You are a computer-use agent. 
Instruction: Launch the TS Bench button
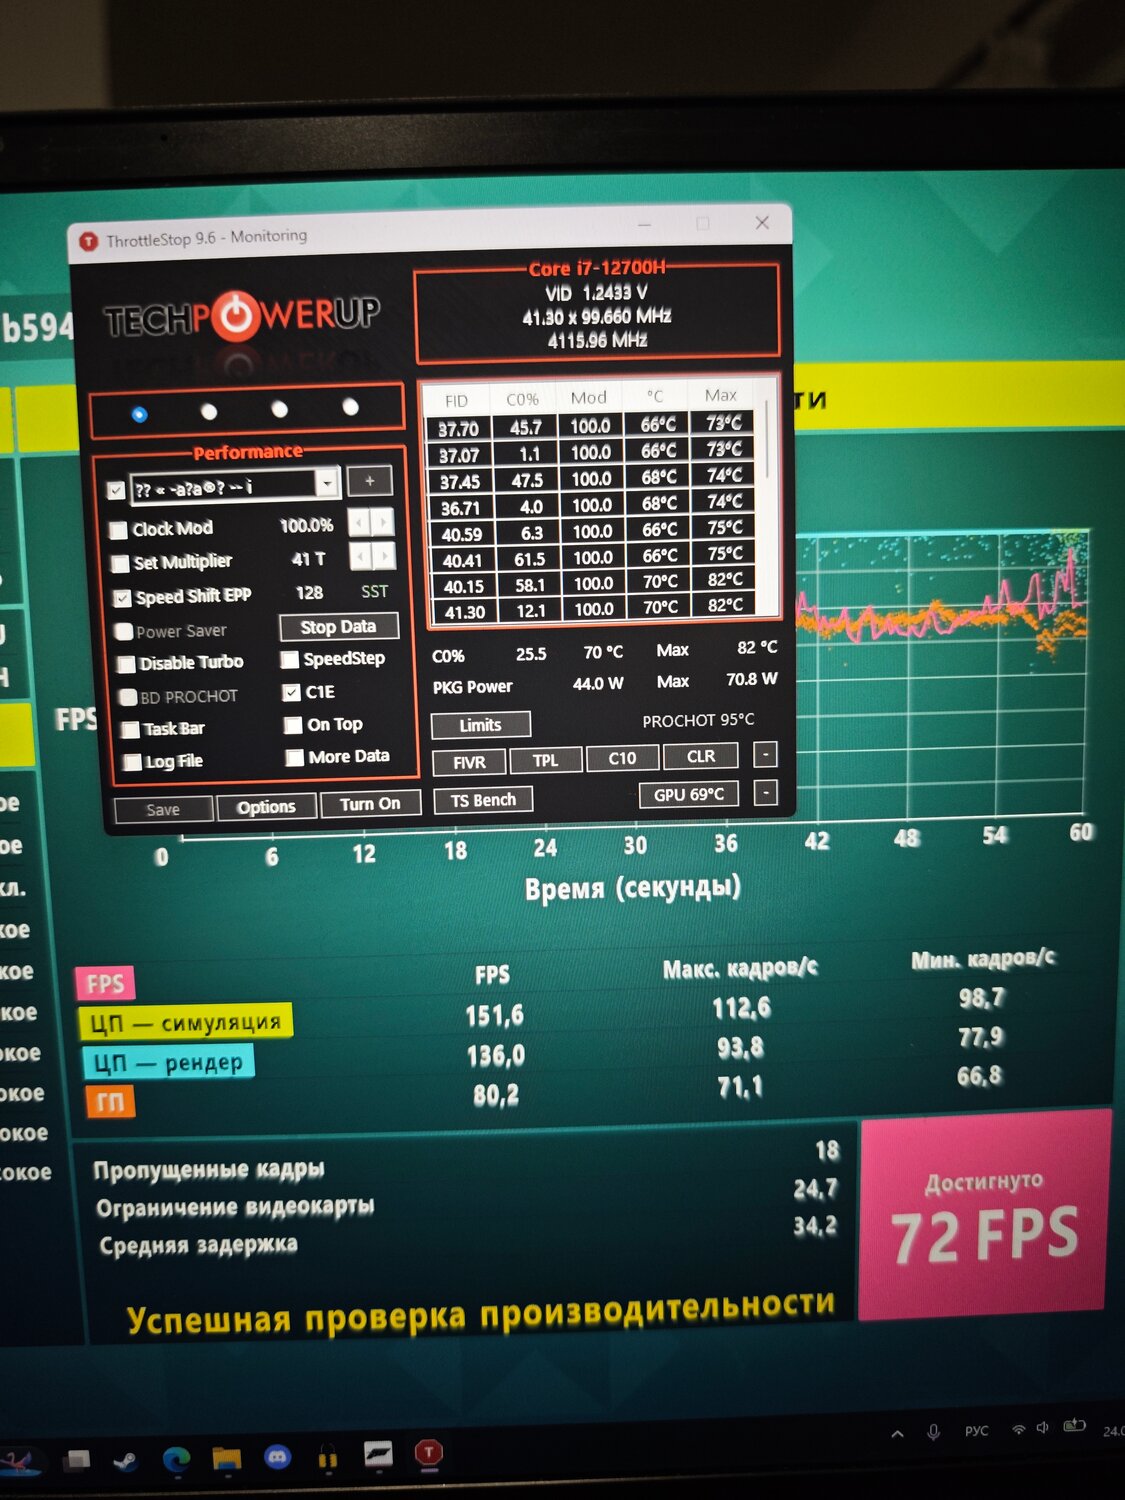tap(483, 800)
